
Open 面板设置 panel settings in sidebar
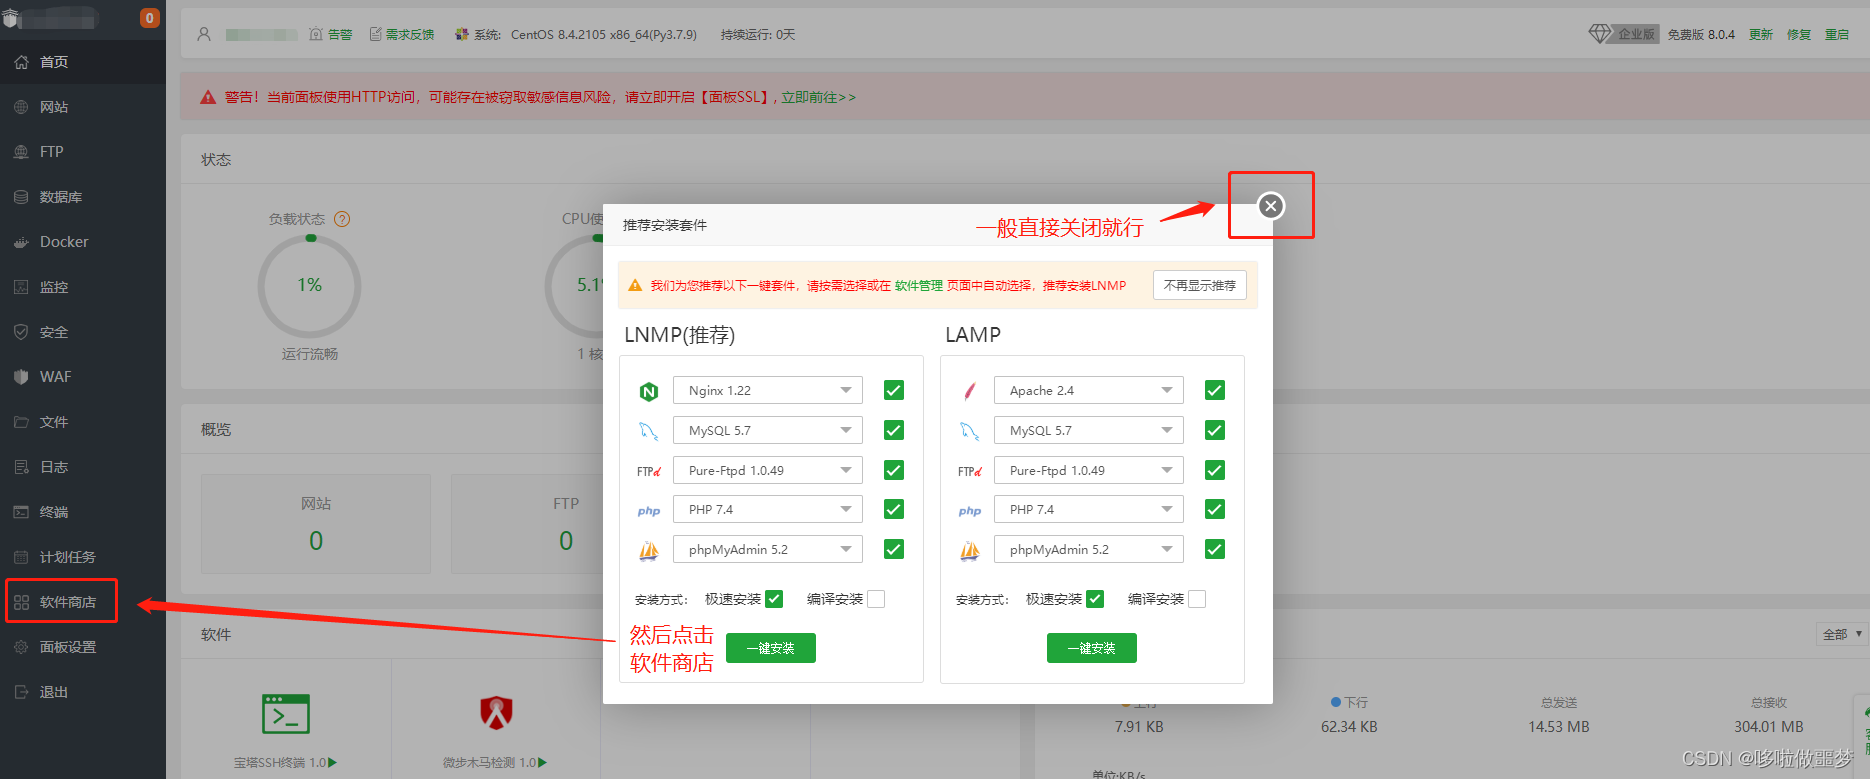click(83, 647)
